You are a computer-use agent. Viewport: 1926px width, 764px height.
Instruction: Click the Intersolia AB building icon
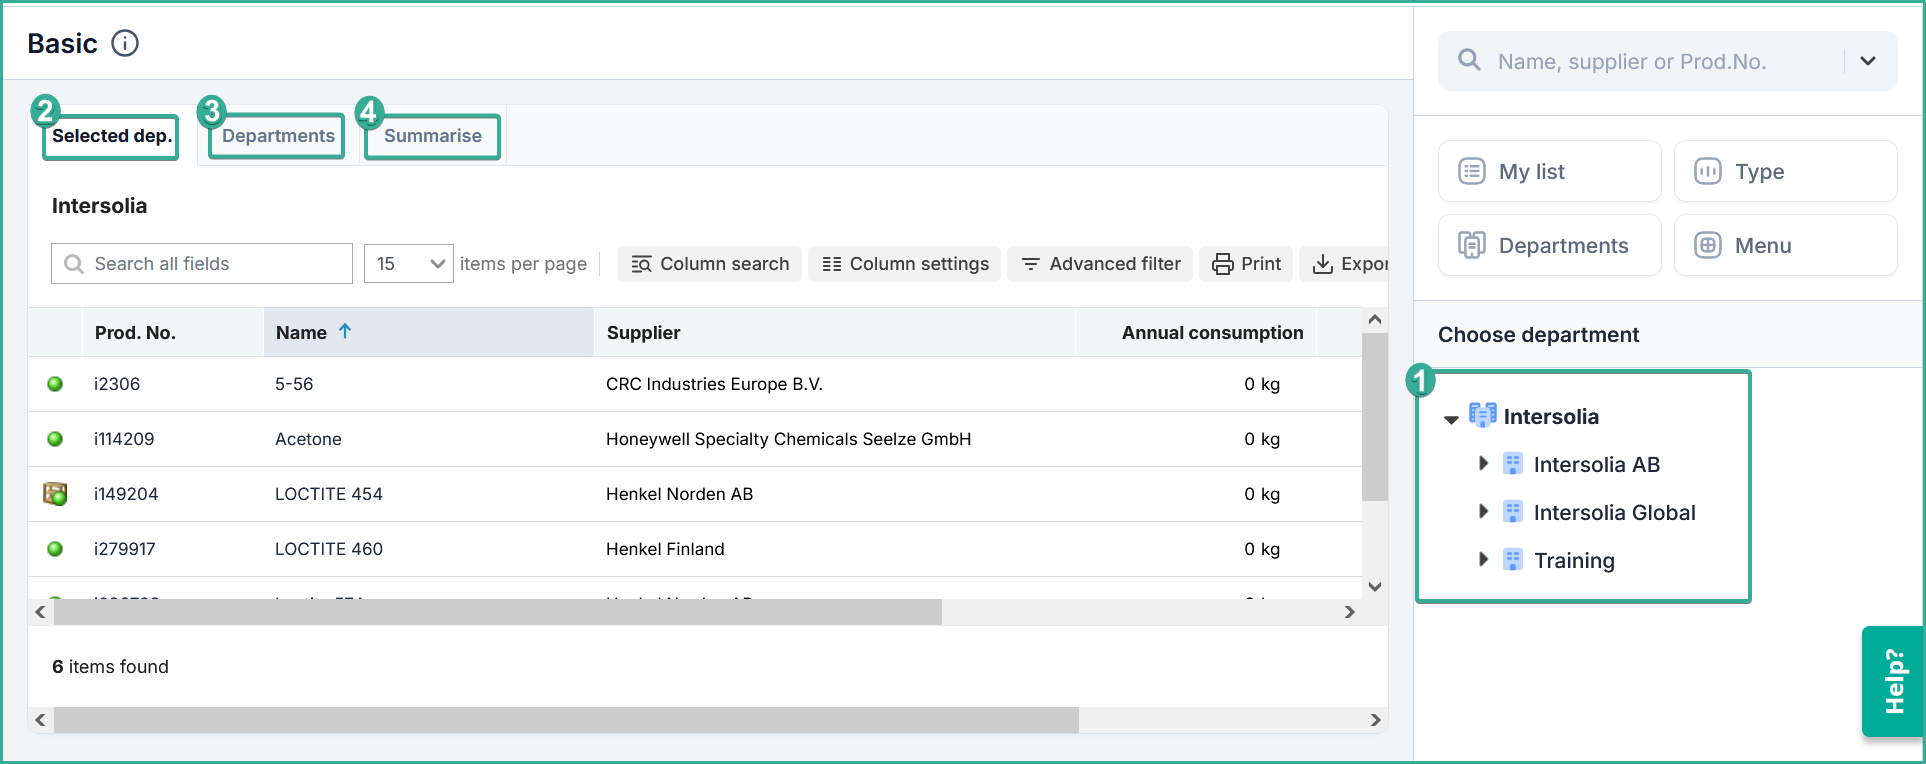(1513, 464)
